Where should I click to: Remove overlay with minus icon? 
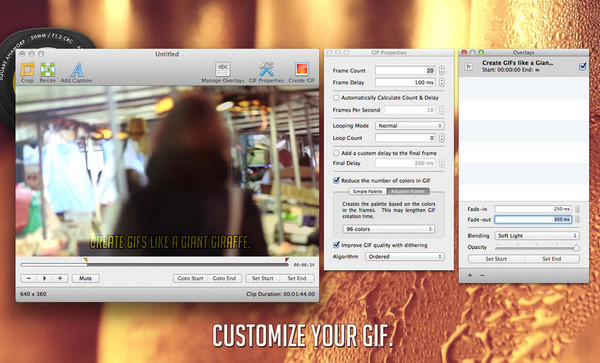482,275
